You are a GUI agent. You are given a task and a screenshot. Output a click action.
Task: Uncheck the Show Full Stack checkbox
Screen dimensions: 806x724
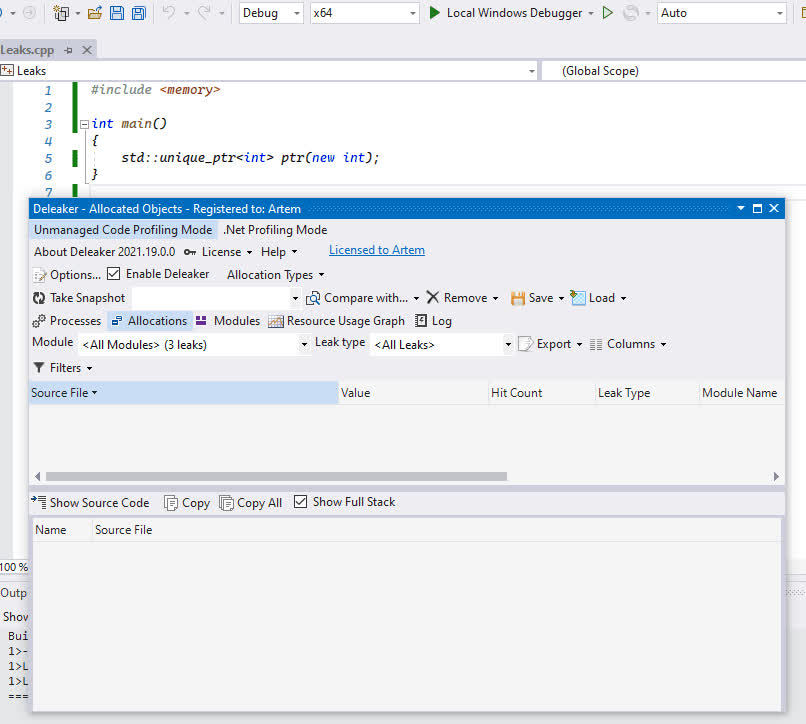(x=300, y=502)
